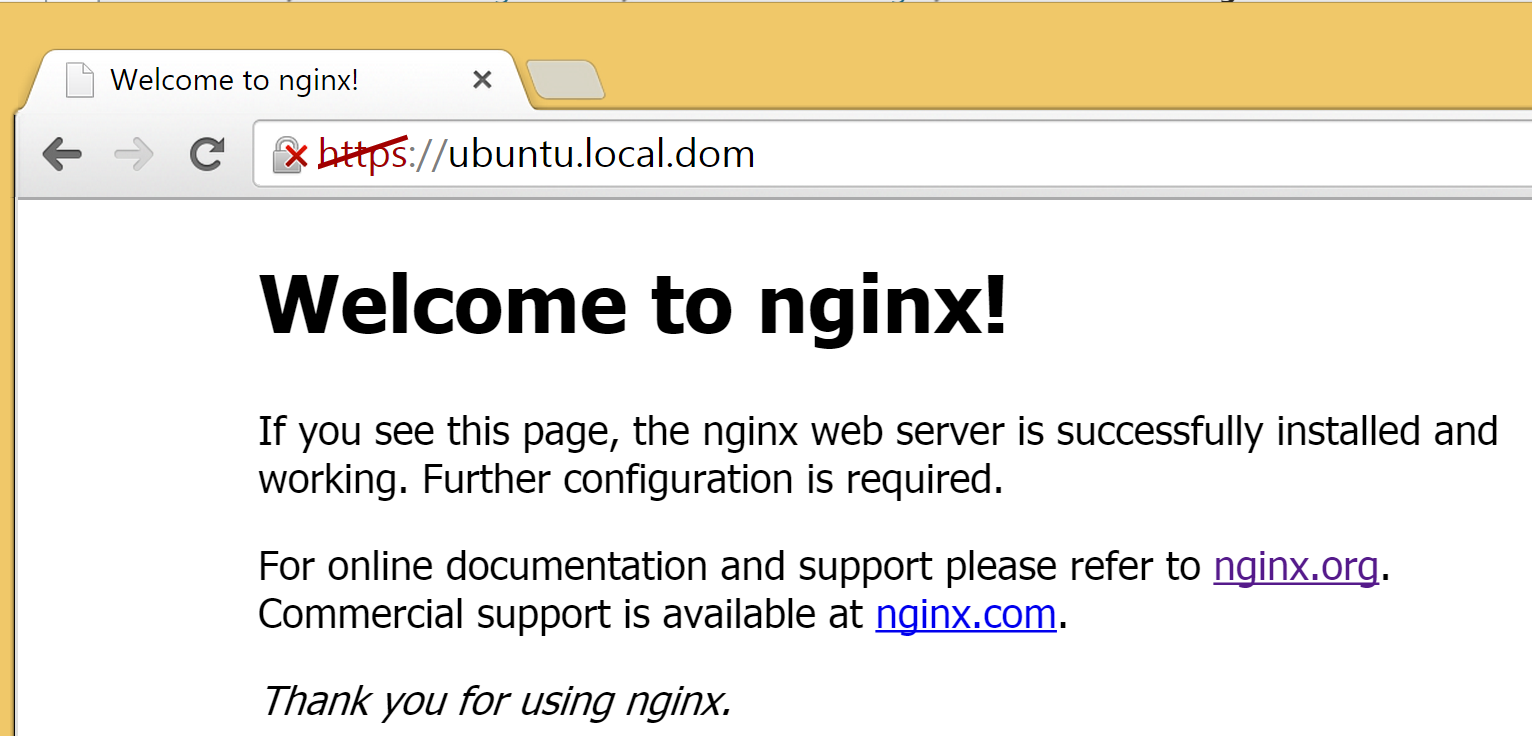Click the text 'Thank you for using nginx.'
The height and width of the screenshot is (736, 1532).
(x=496, y=700)
